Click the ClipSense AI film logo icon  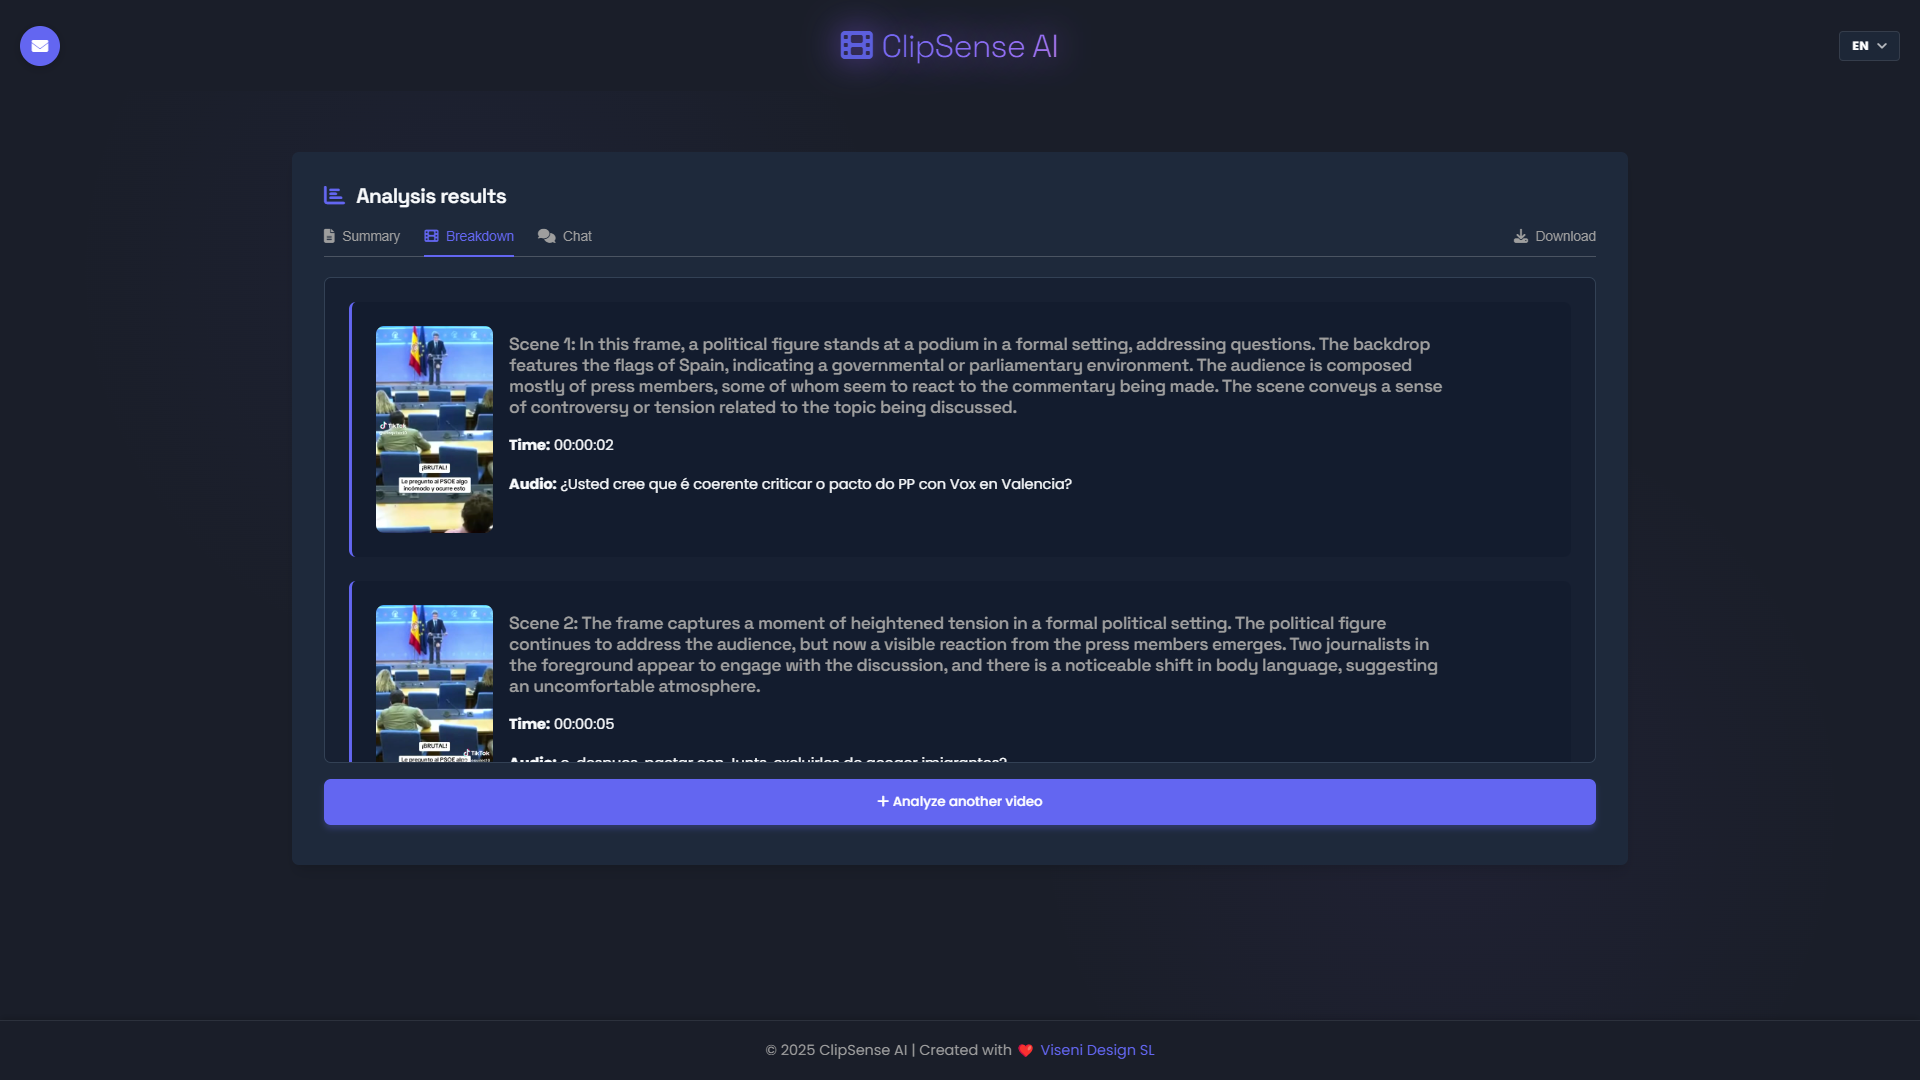856,46
